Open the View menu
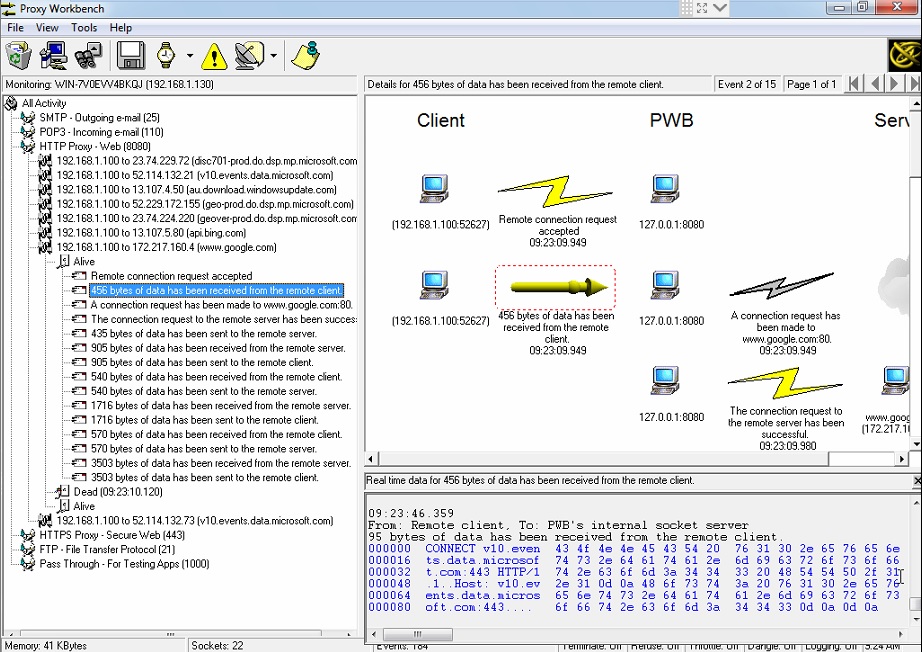The width and height of the screenshot is (922, 652). (46, 27)
